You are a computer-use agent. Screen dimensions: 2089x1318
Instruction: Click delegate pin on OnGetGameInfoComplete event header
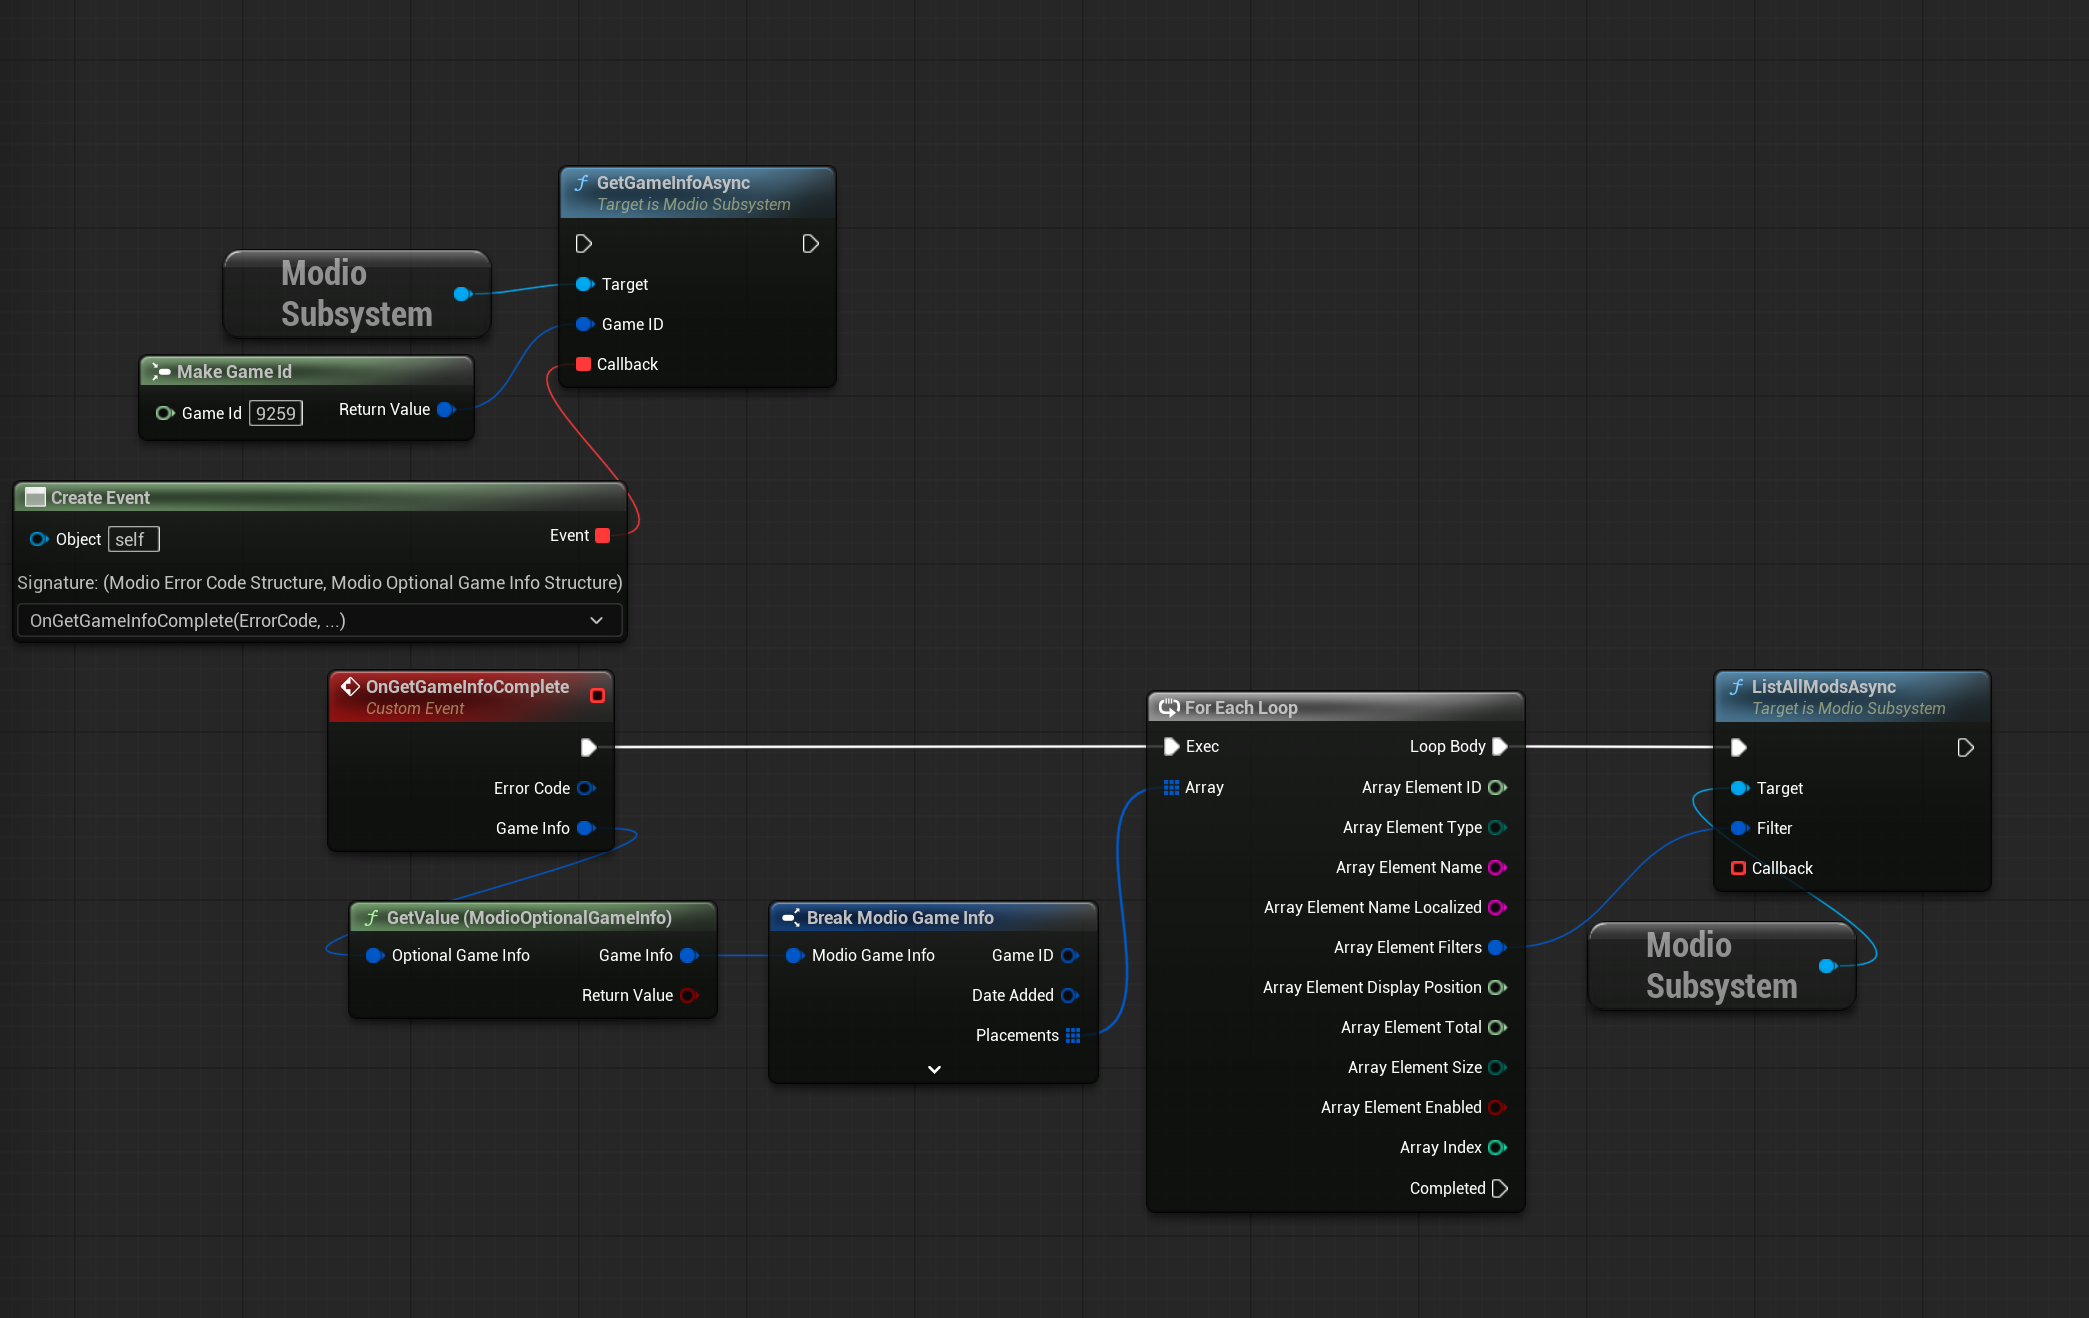(597, 695)
